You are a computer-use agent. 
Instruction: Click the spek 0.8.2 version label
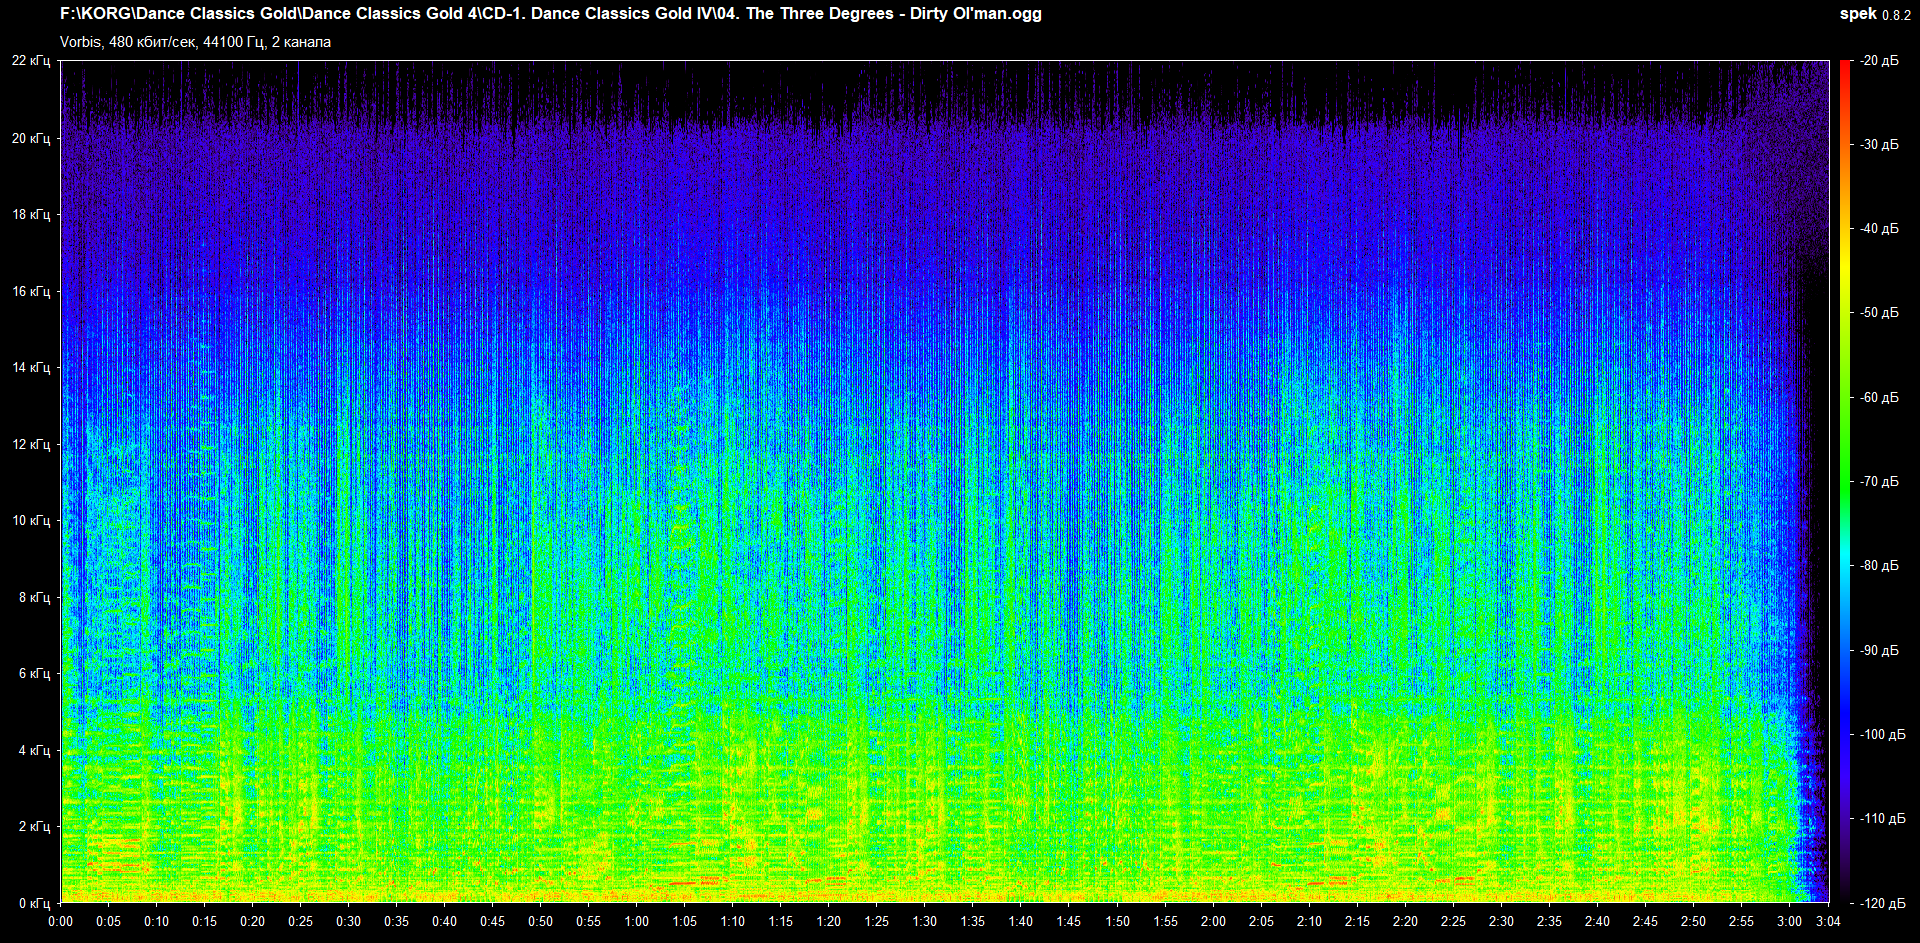pyautogui.click(x=1875, y=14)
